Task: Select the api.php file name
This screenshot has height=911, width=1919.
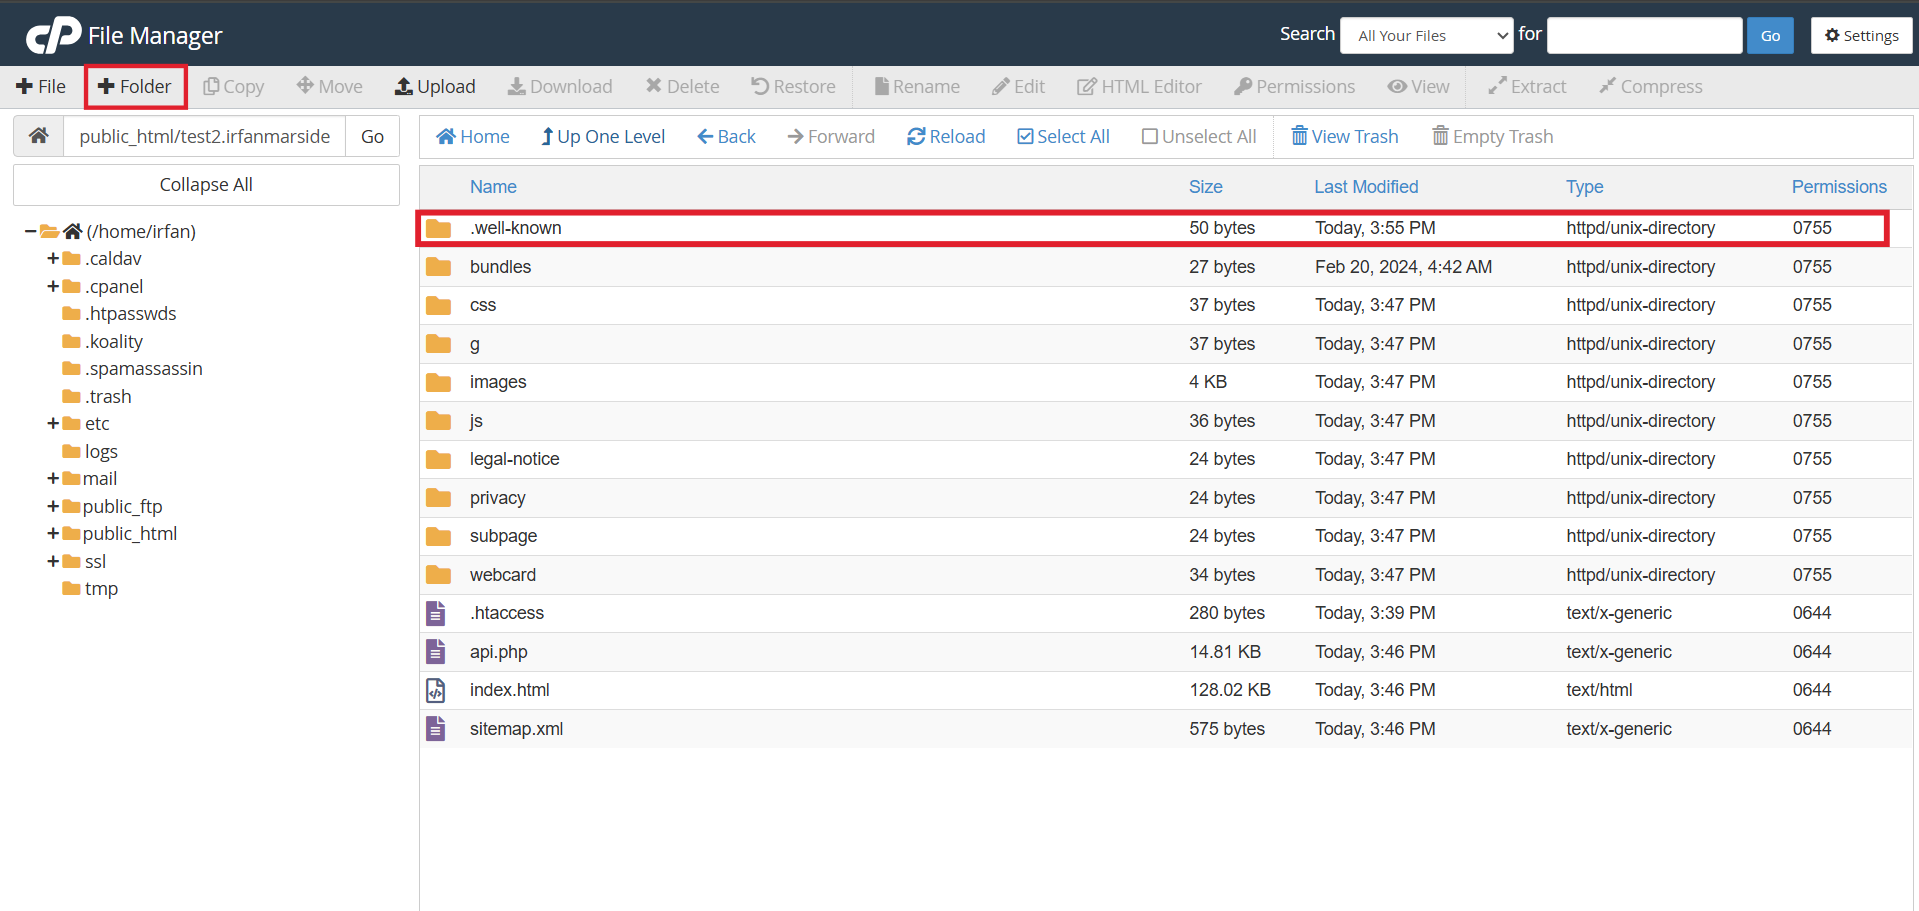Action: pos(498,652)
